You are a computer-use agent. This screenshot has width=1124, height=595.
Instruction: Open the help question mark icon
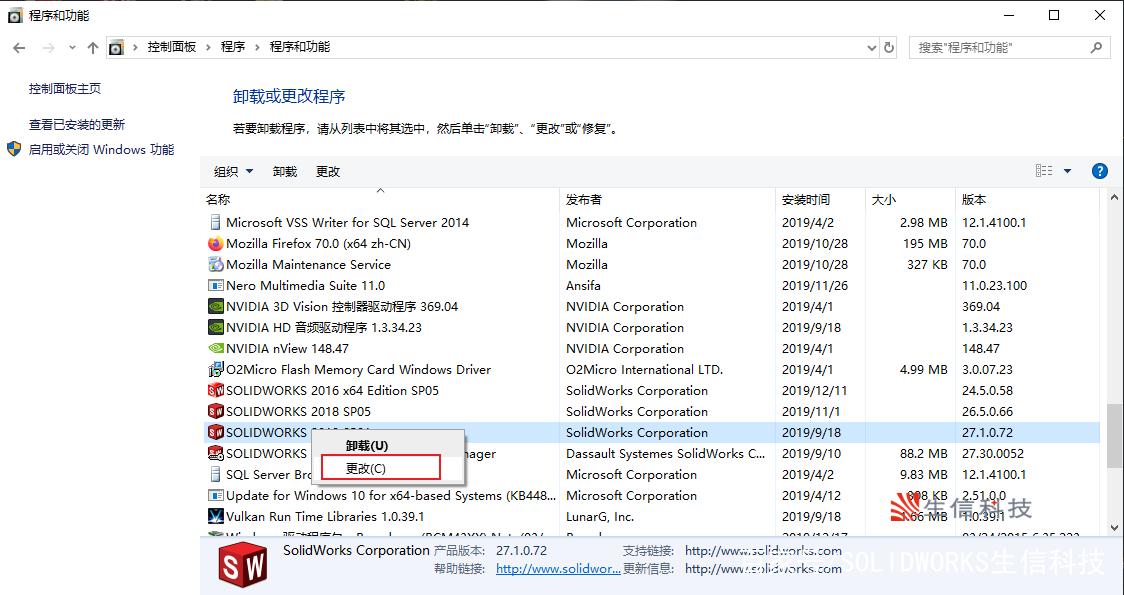1099,171
